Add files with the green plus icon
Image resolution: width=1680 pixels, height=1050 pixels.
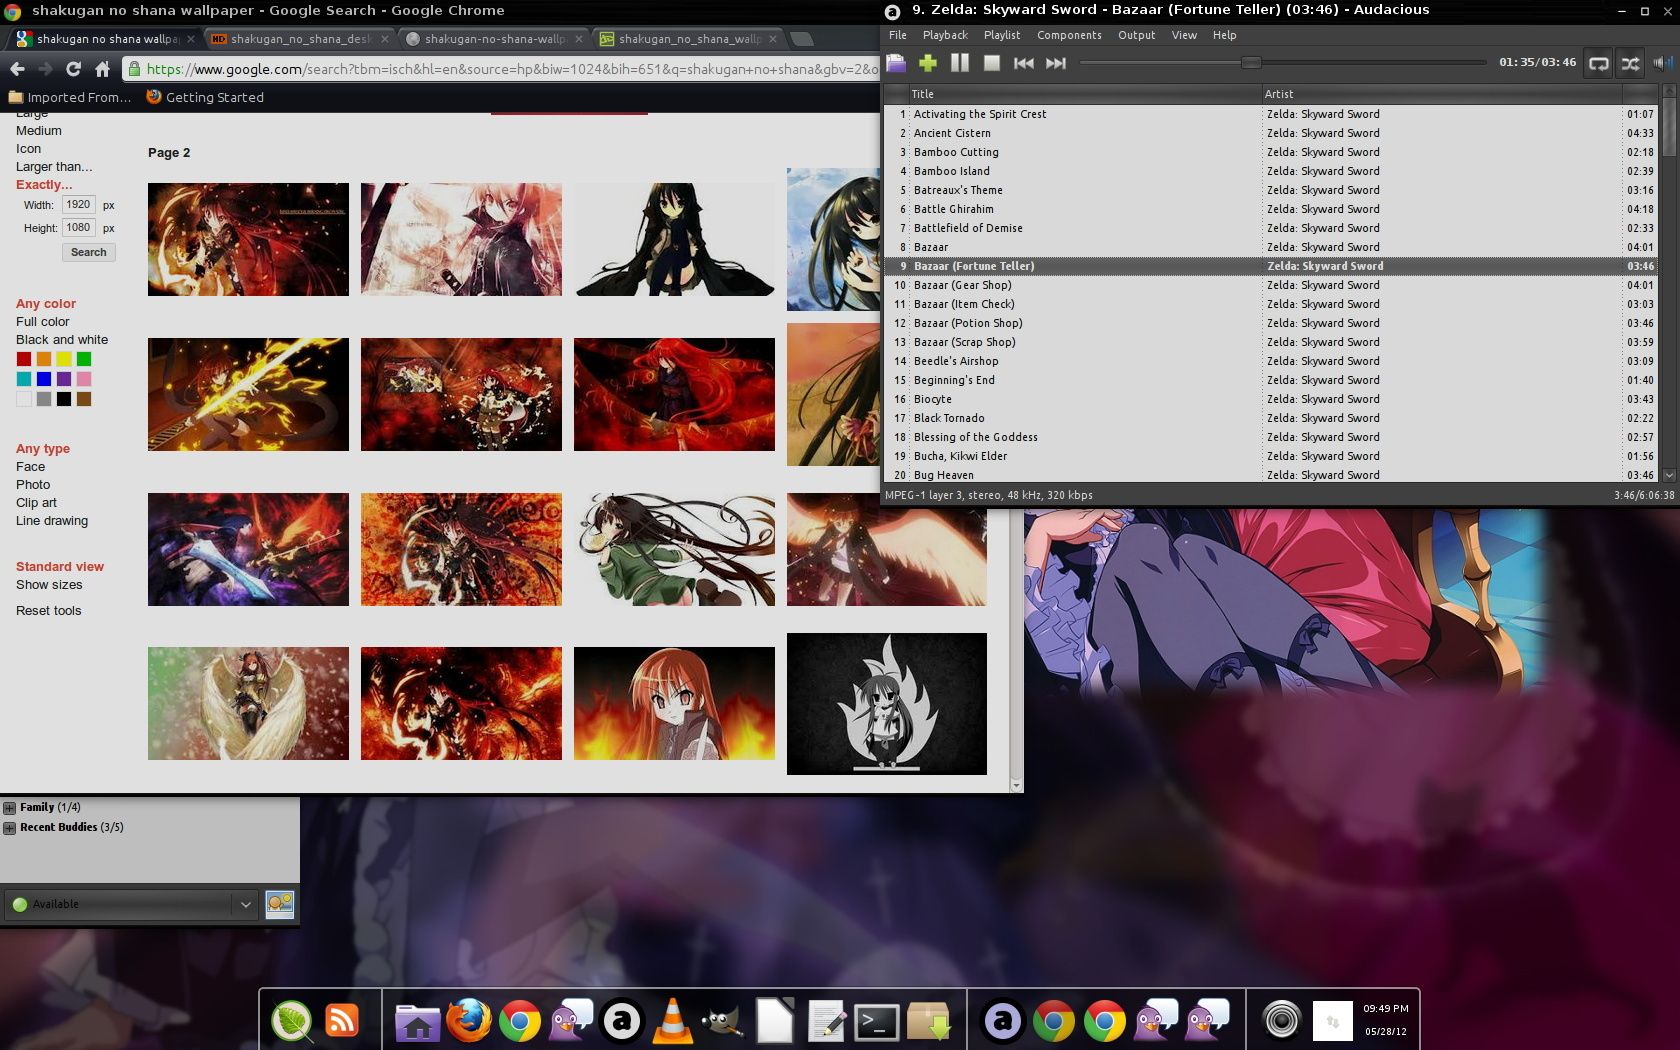(x=928, y=63)
